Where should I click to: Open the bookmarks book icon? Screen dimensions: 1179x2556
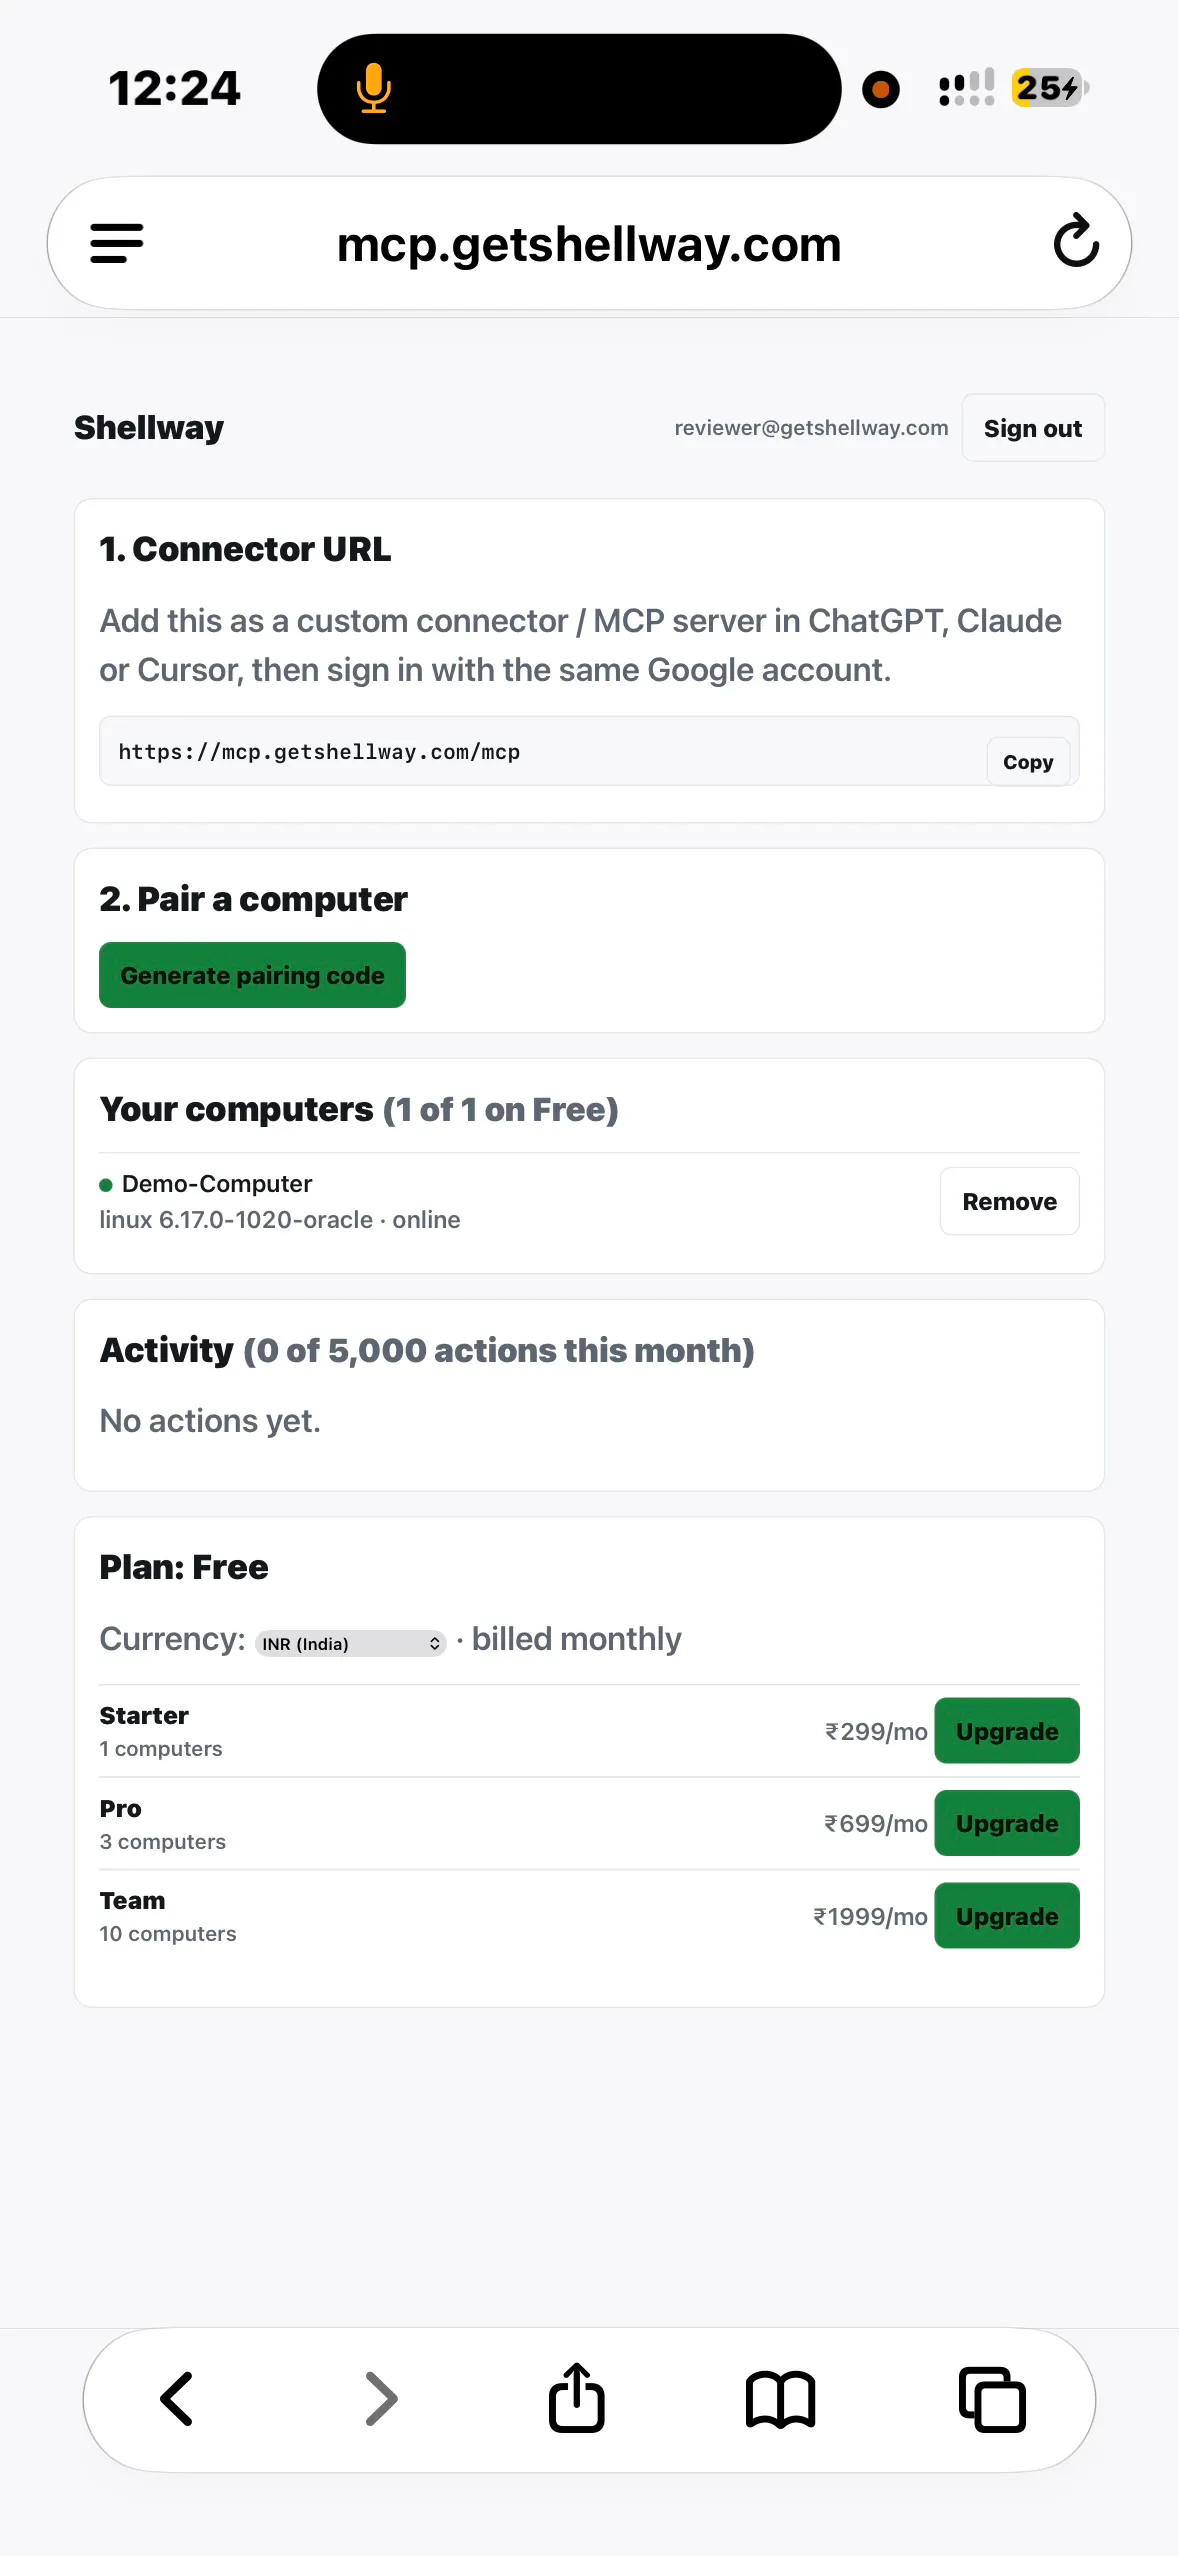781,2399
